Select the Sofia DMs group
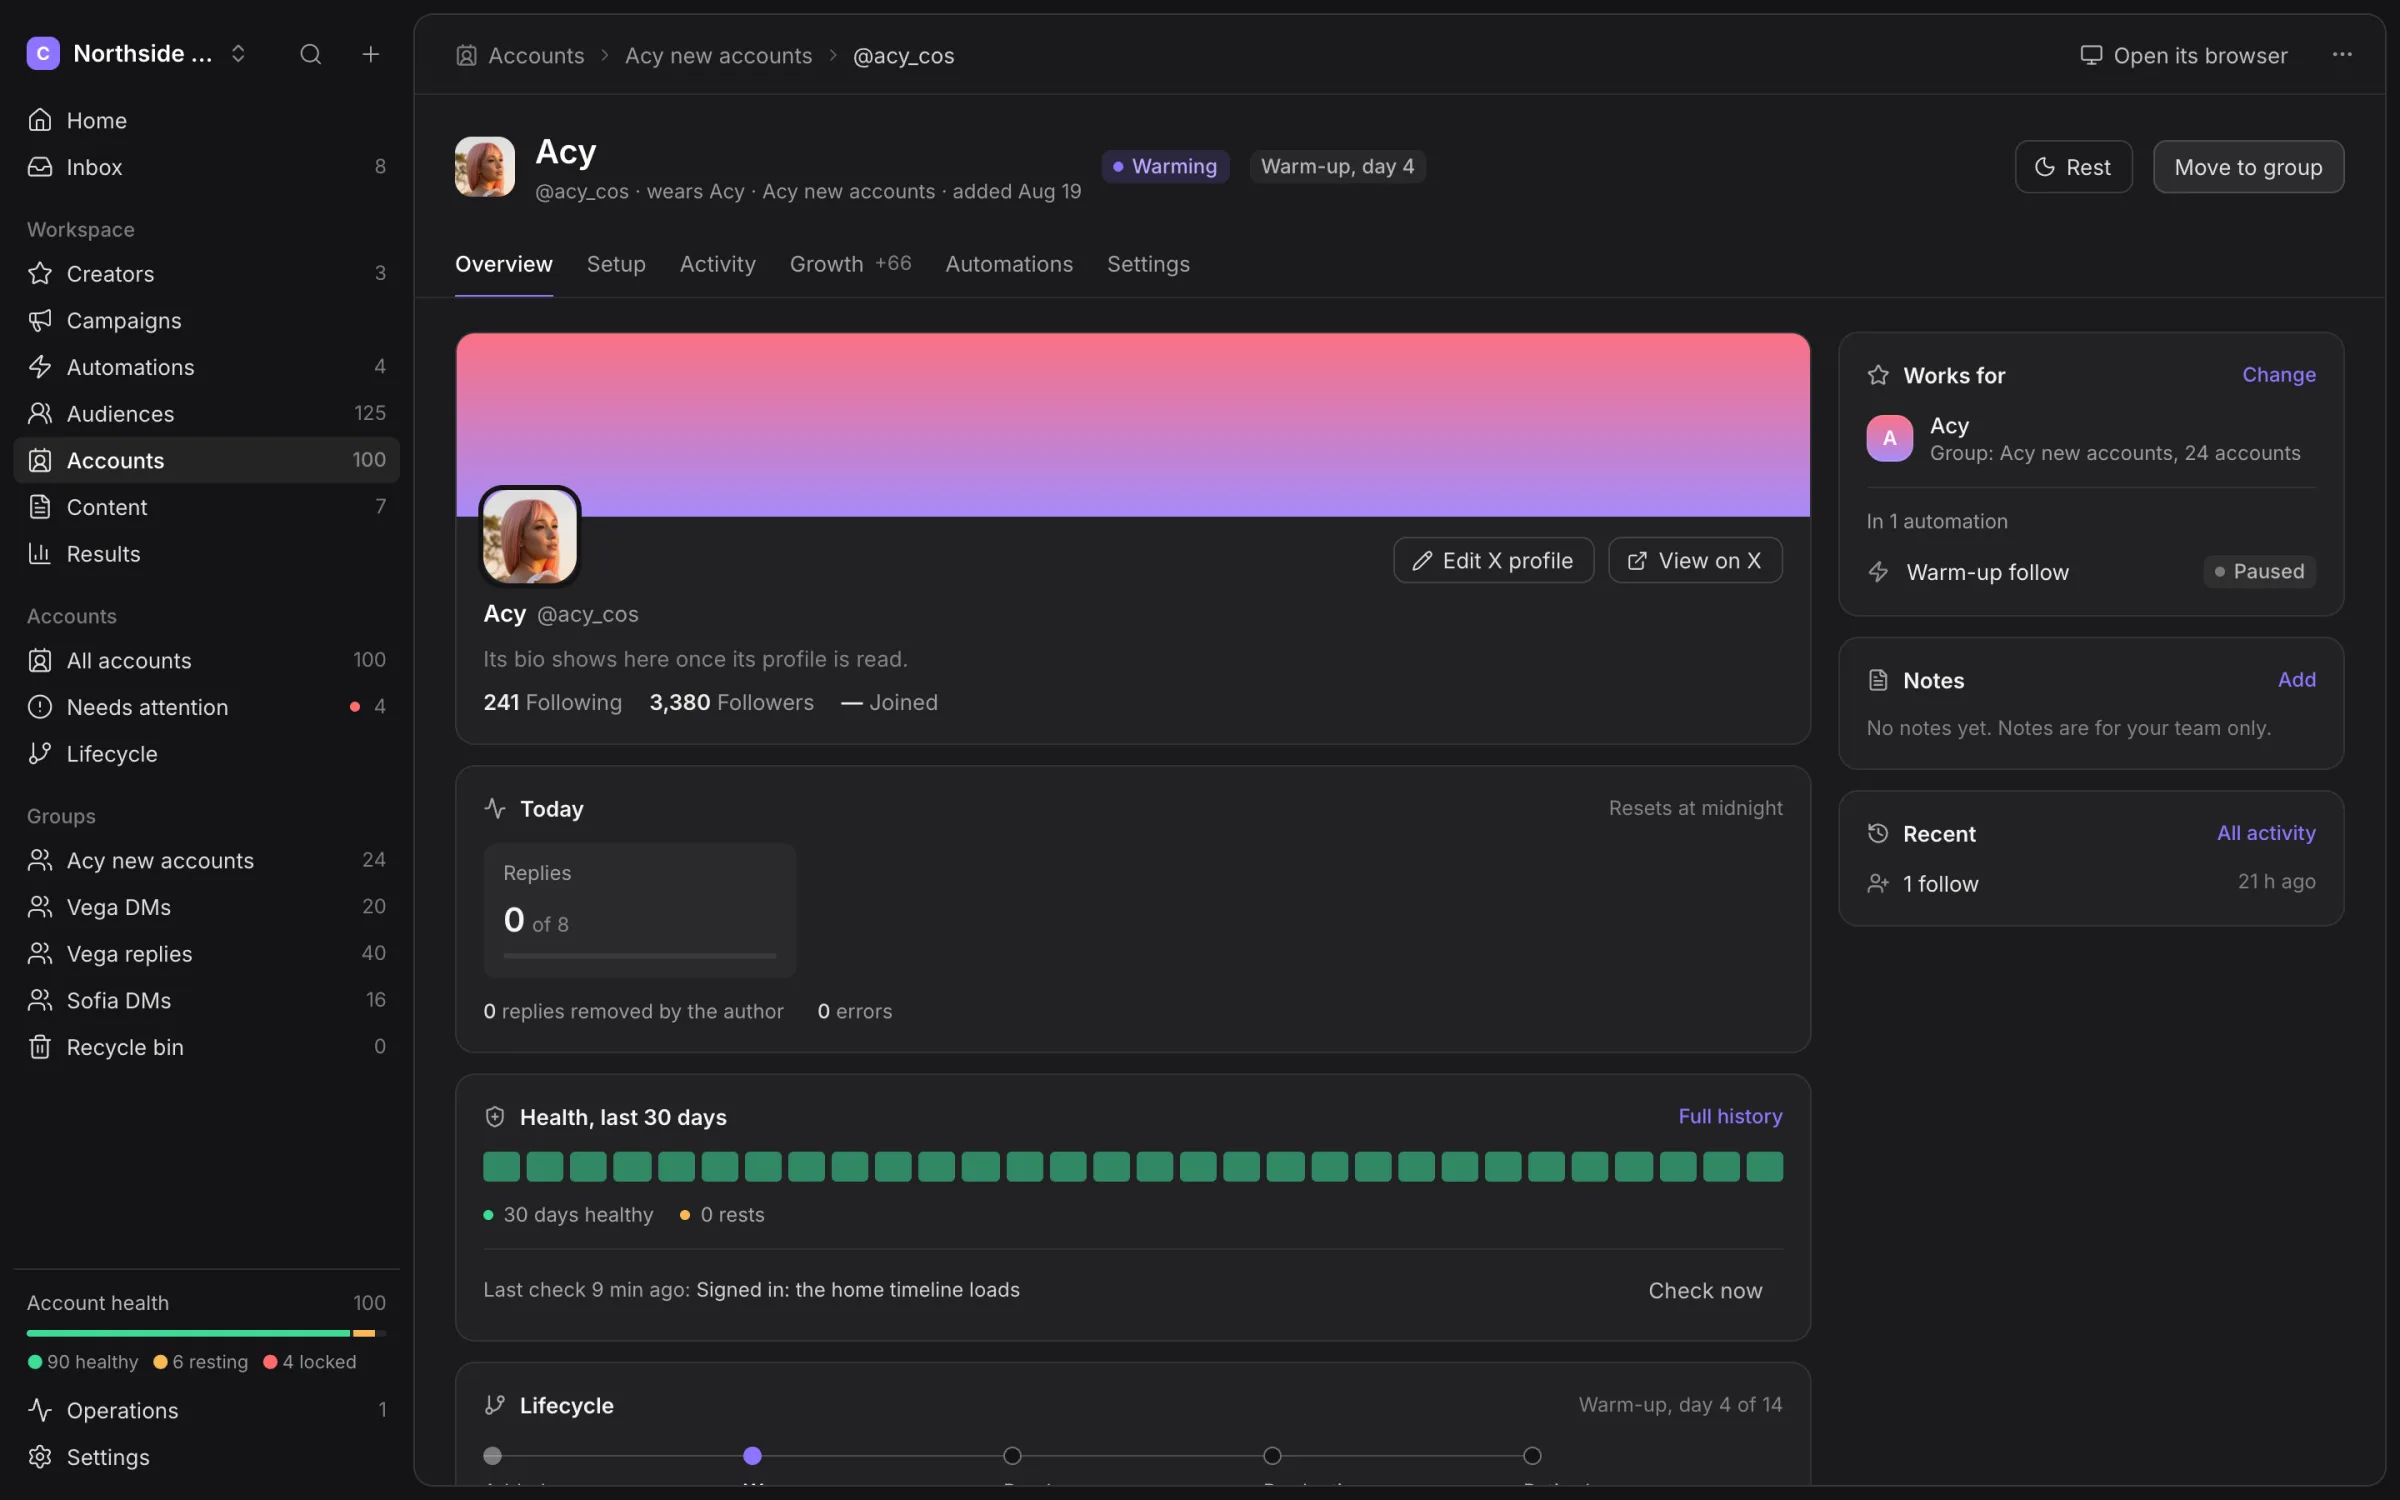2400x1500 pixels. point(206,1000)
